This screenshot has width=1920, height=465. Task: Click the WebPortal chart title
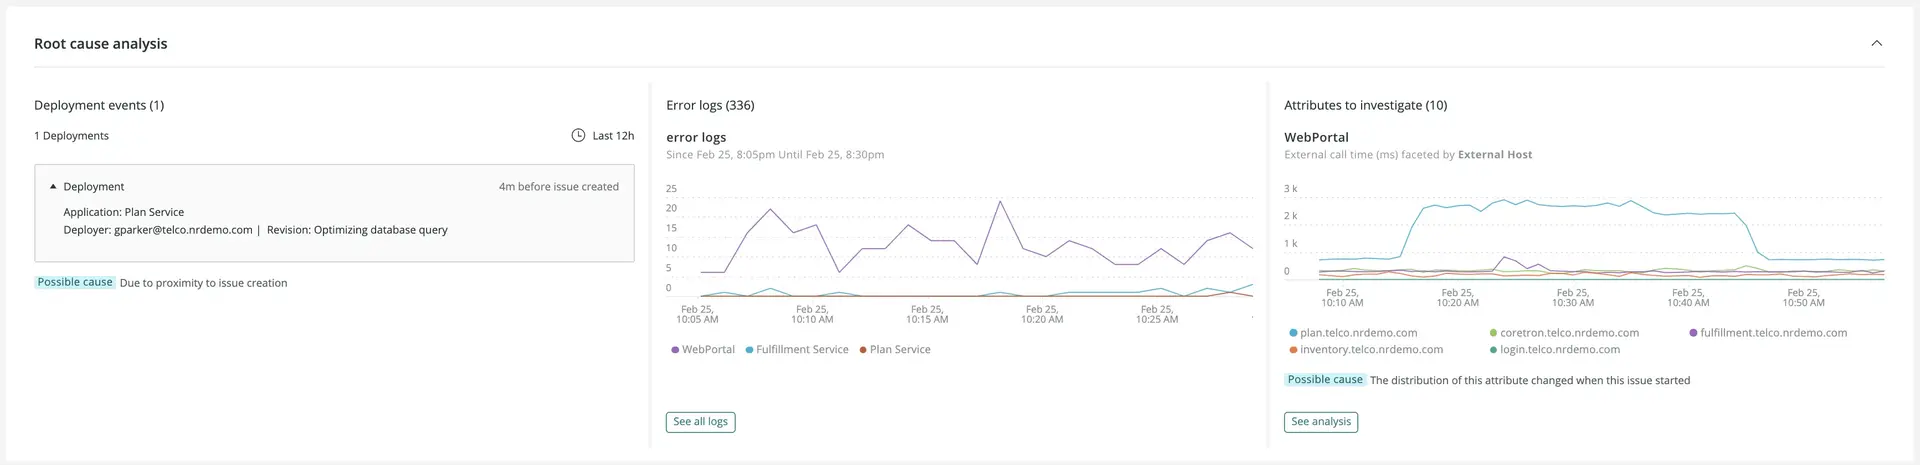point(1316,138)
